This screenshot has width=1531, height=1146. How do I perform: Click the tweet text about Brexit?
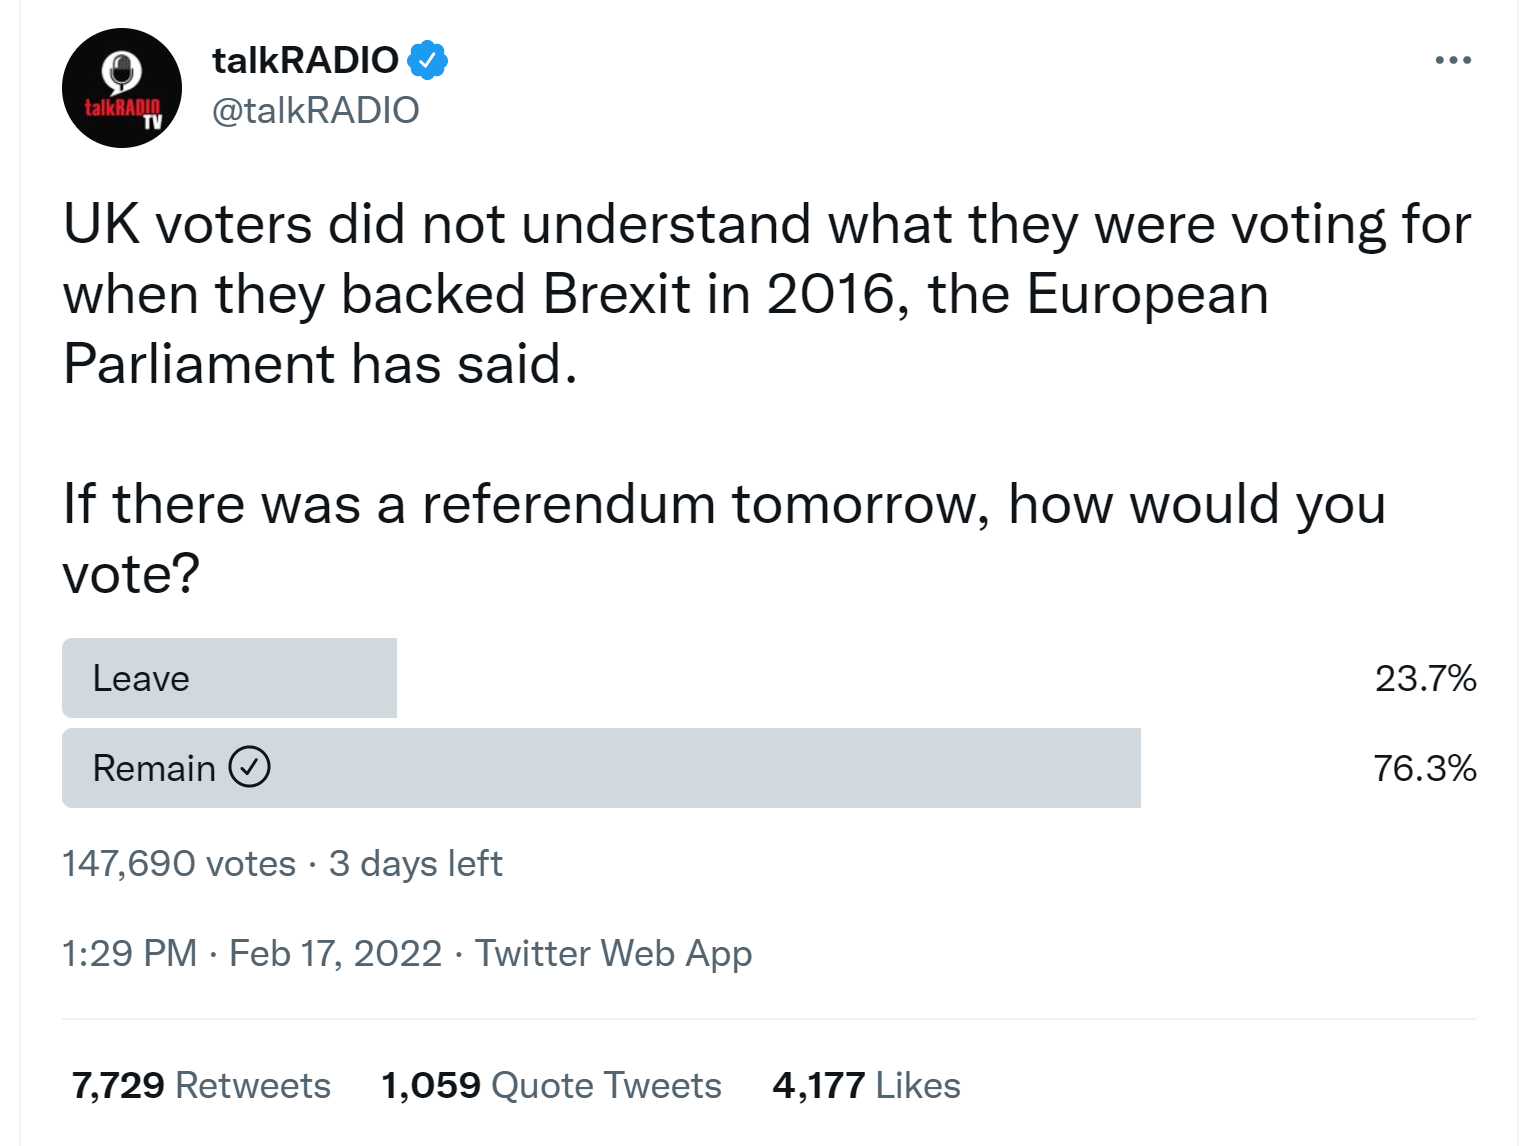(x=767, y=293)
